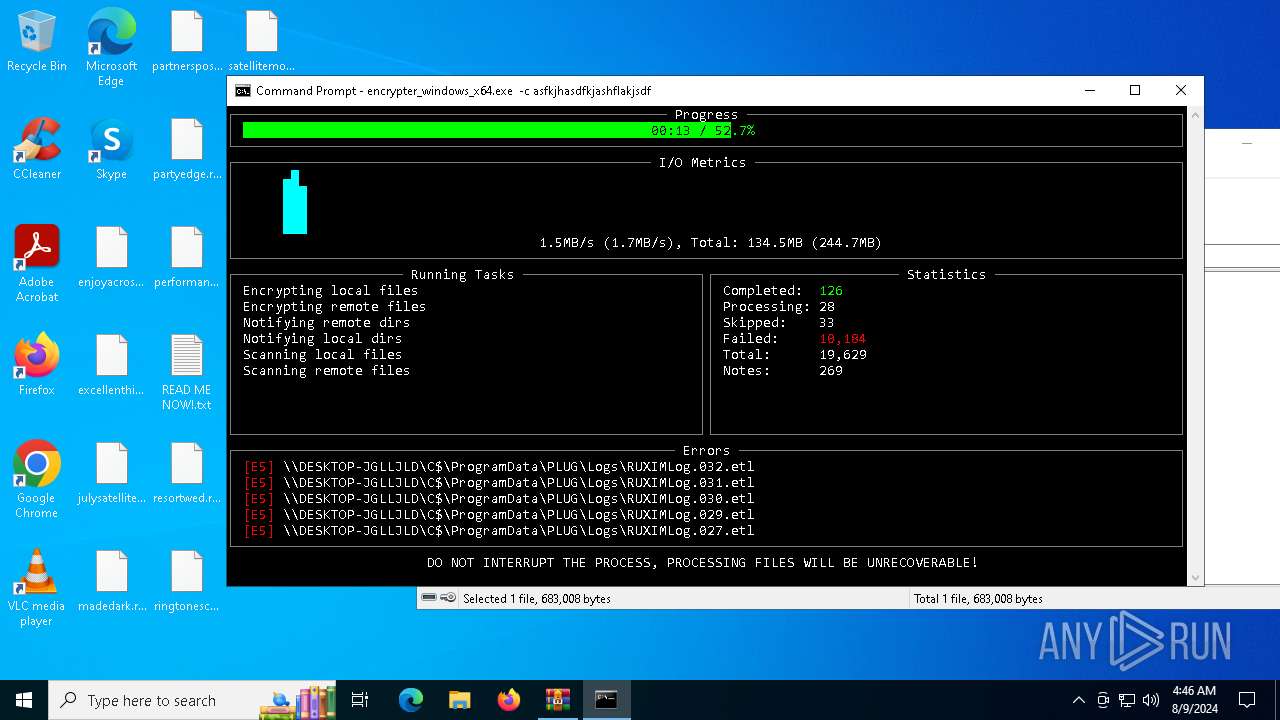Viewport: 1280px width, 720px height.
Task: Click the Completed count 126
Action: (x=831, y=290)
